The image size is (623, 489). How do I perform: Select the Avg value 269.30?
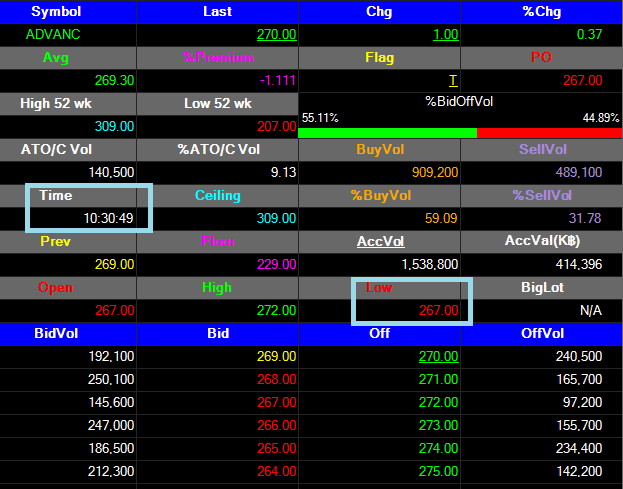114,81
